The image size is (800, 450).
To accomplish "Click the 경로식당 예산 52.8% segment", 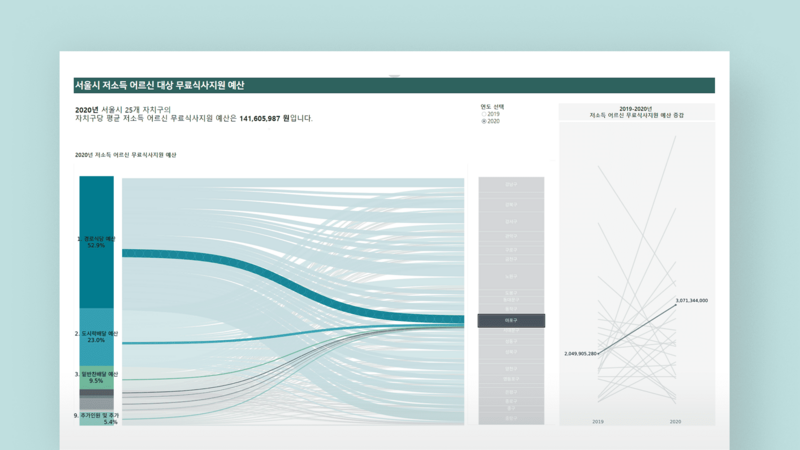I will [97, 241].
